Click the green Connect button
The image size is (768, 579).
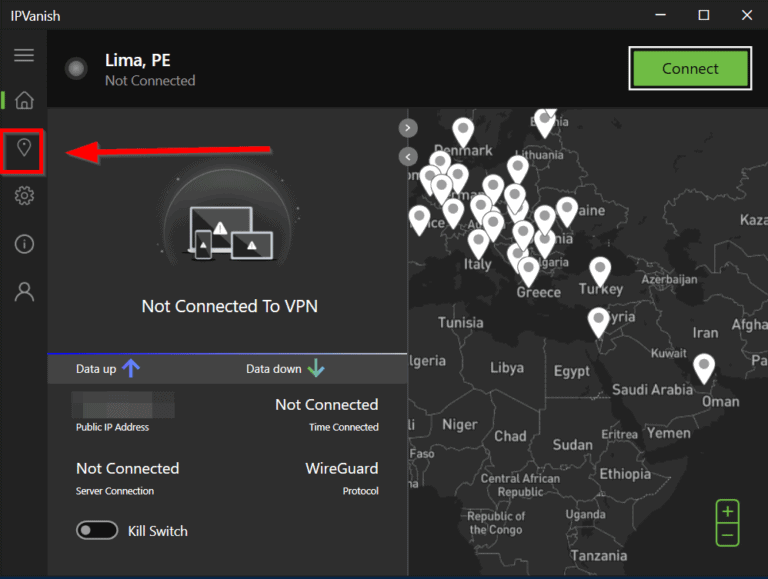690,69
